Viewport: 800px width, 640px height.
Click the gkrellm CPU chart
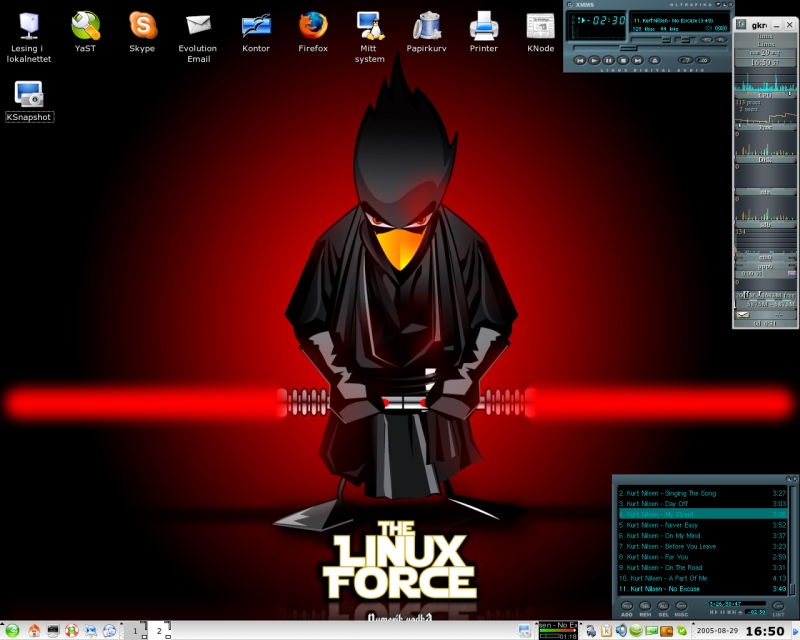(765, 83)
